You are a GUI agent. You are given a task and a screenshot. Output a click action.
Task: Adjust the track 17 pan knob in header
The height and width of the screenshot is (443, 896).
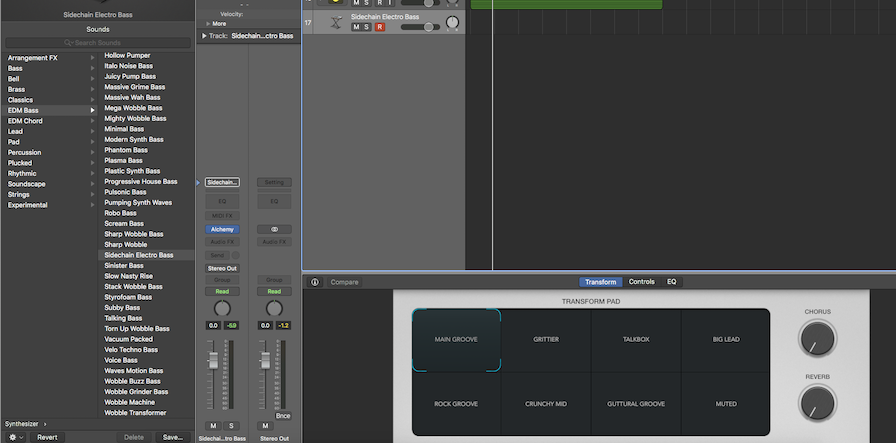click(x=452, y=23)
